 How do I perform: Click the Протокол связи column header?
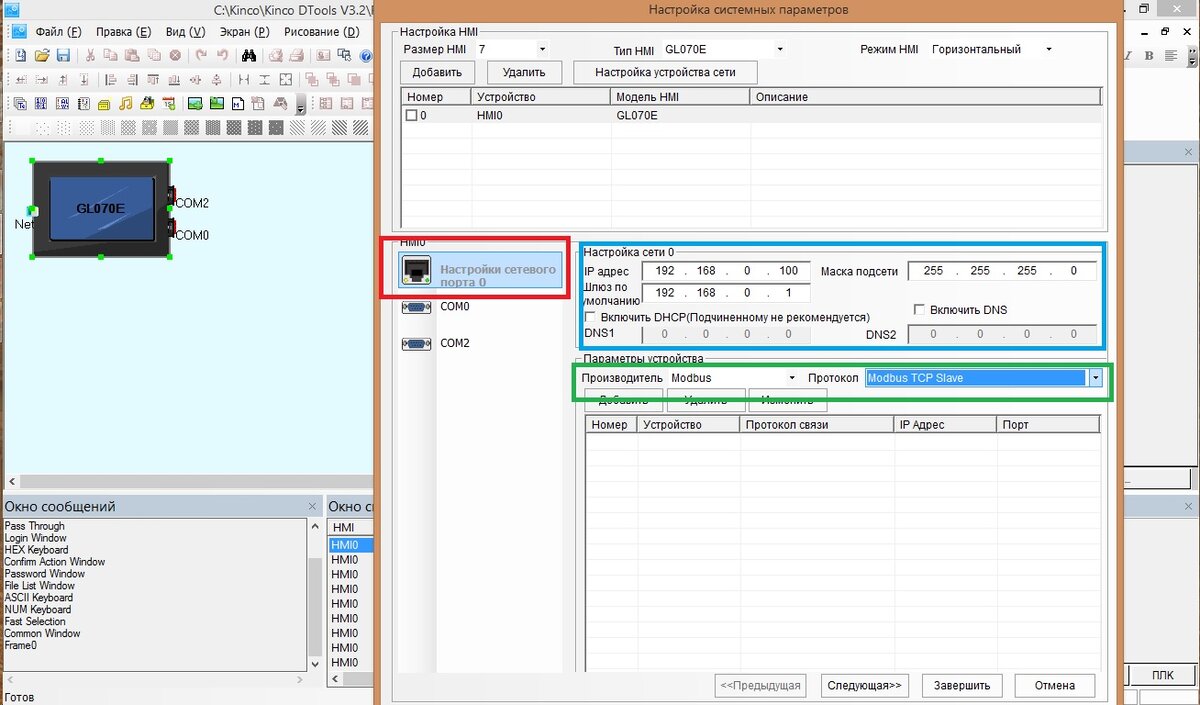coord(816,425)
